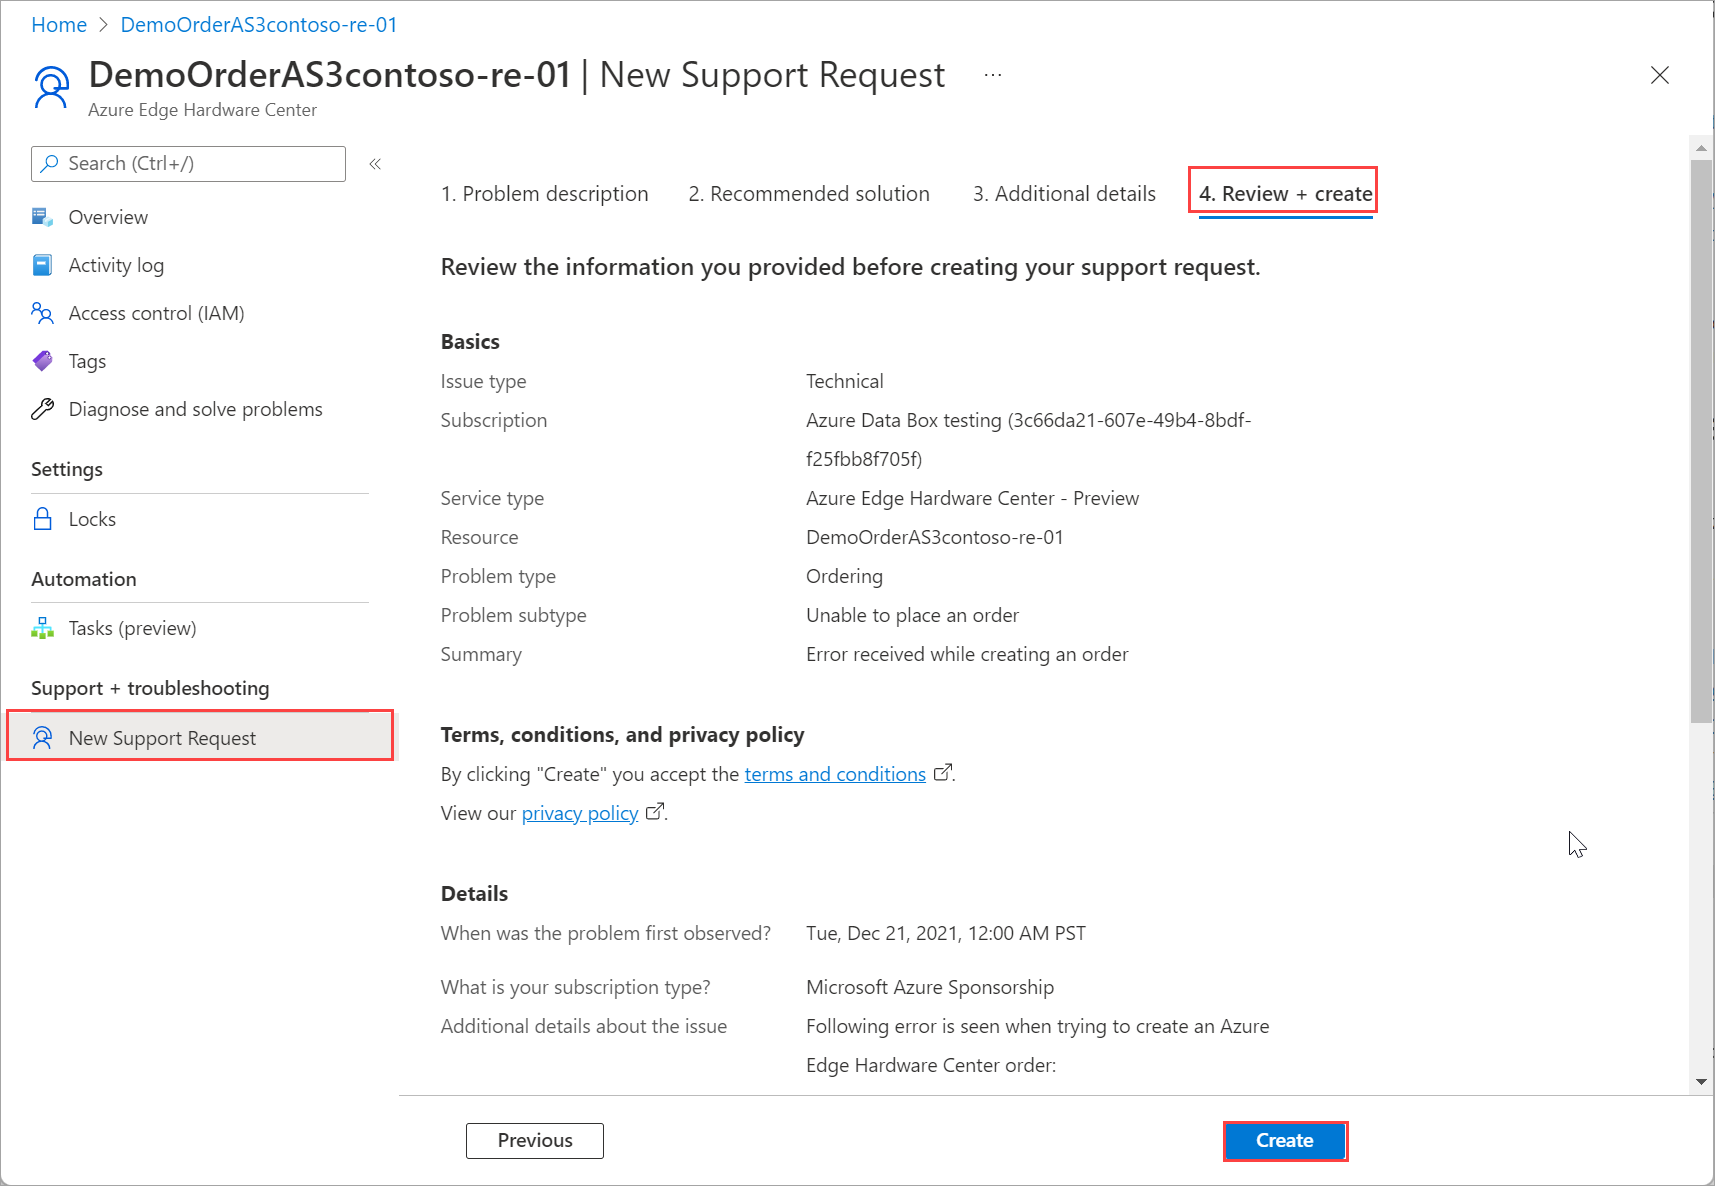This screenshot has width=1715, height=1186.
Task: Click 'Tue, Dec 21, 2021, 12:00 AM PST'
Action: click(x=946, y=933)
